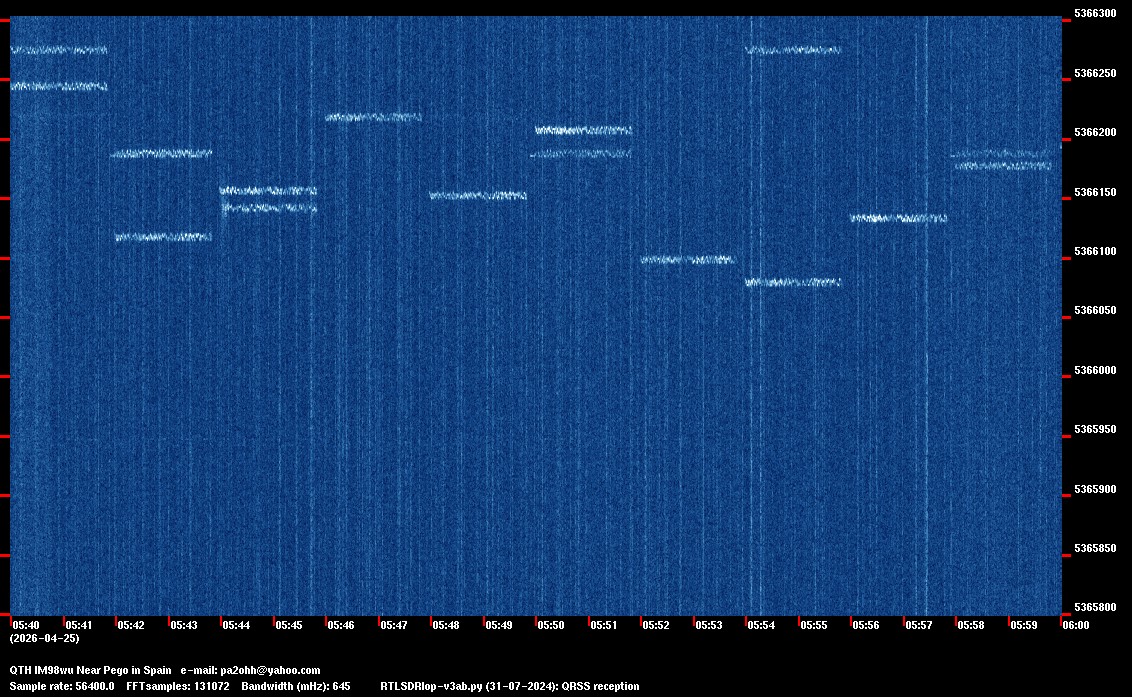Viewport: 1132px width, 697px height.
Task: Pick the 06:00 time label
Action: coord(1075,625)
